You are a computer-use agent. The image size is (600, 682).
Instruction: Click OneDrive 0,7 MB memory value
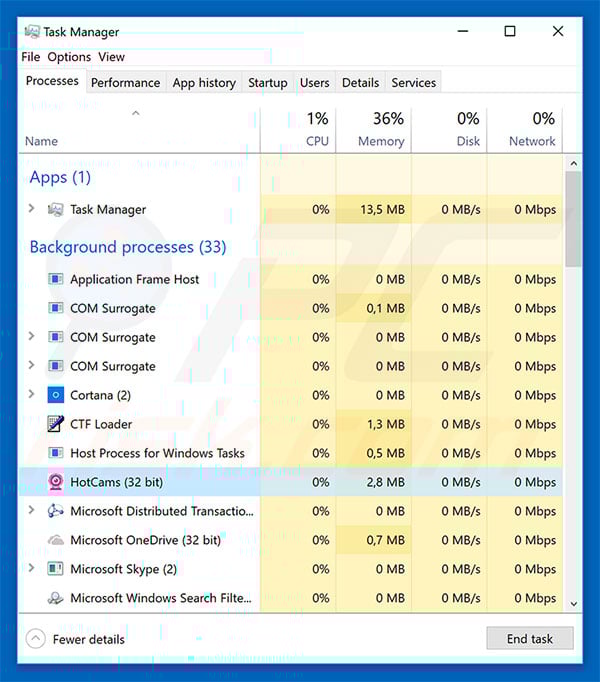385,540
